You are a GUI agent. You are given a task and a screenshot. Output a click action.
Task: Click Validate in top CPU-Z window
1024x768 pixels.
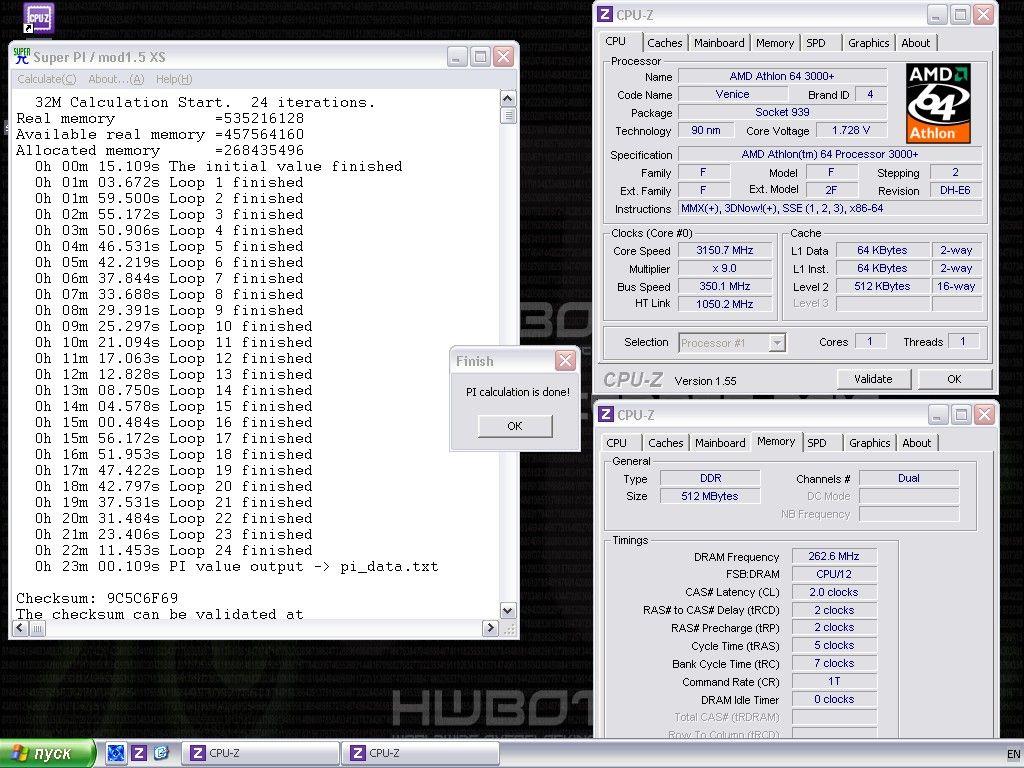(x=873, y=379)
